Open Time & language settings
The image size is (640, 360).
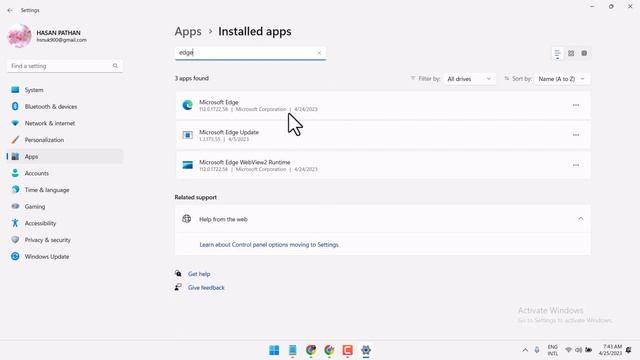pyautogui.click(x=64, y=190)
